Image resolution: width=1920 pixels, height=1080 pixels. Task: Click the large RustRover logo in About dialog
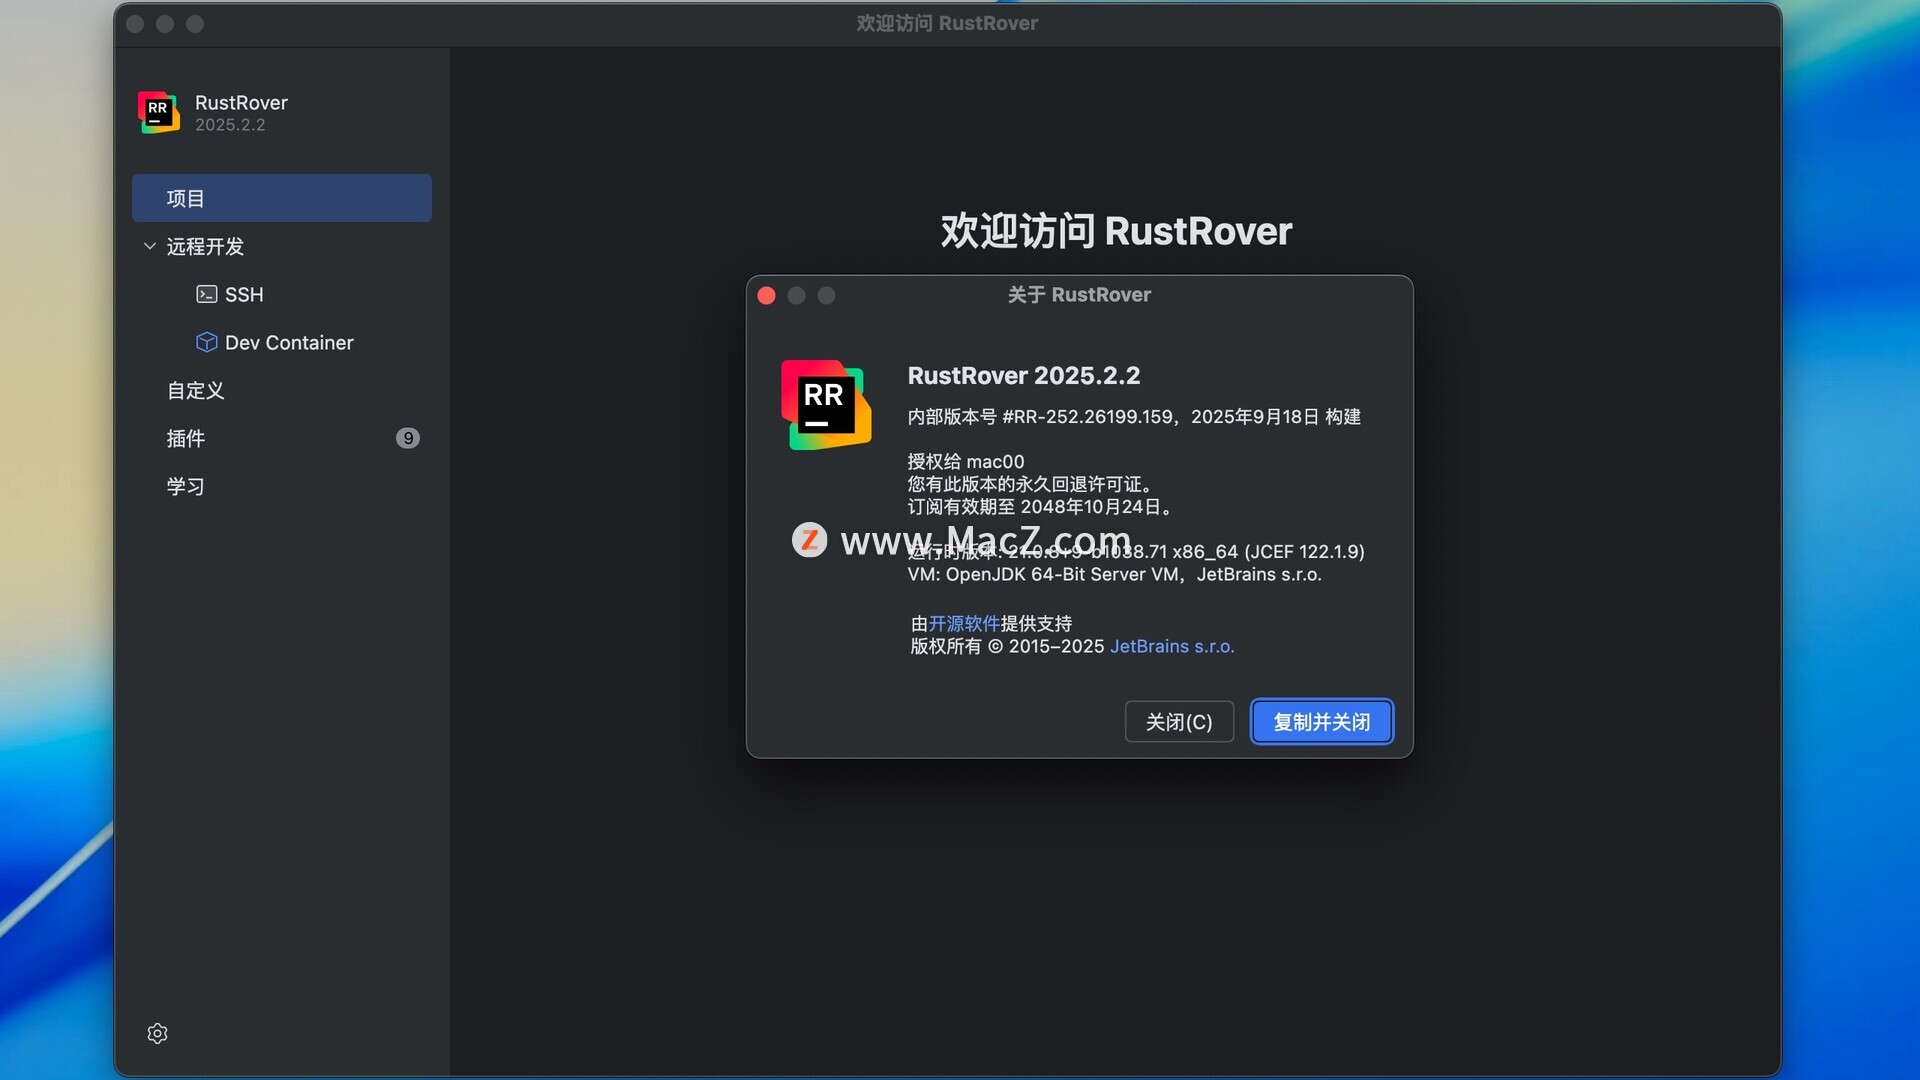tap(825, 404)
